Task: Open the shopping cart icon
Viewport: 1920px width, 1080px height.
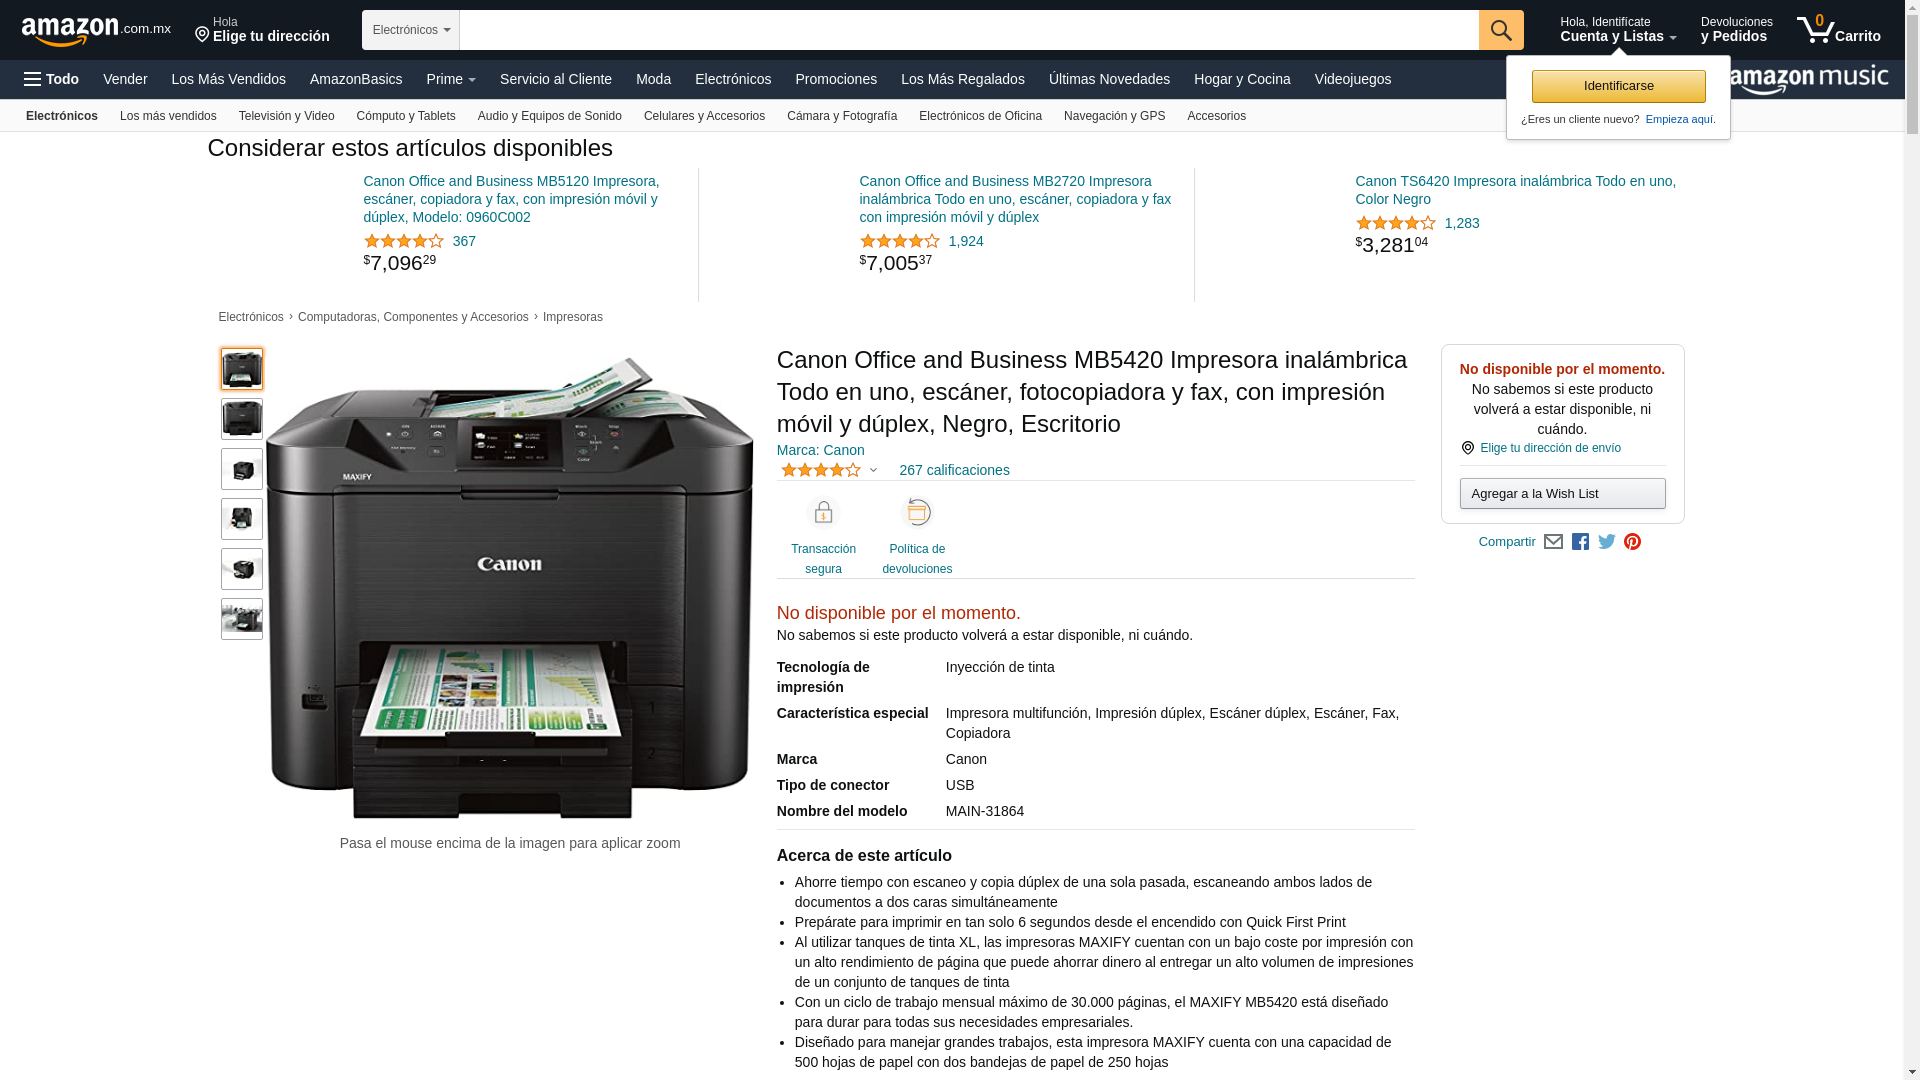Action: pyautogui.click(x=1838, y=30)
